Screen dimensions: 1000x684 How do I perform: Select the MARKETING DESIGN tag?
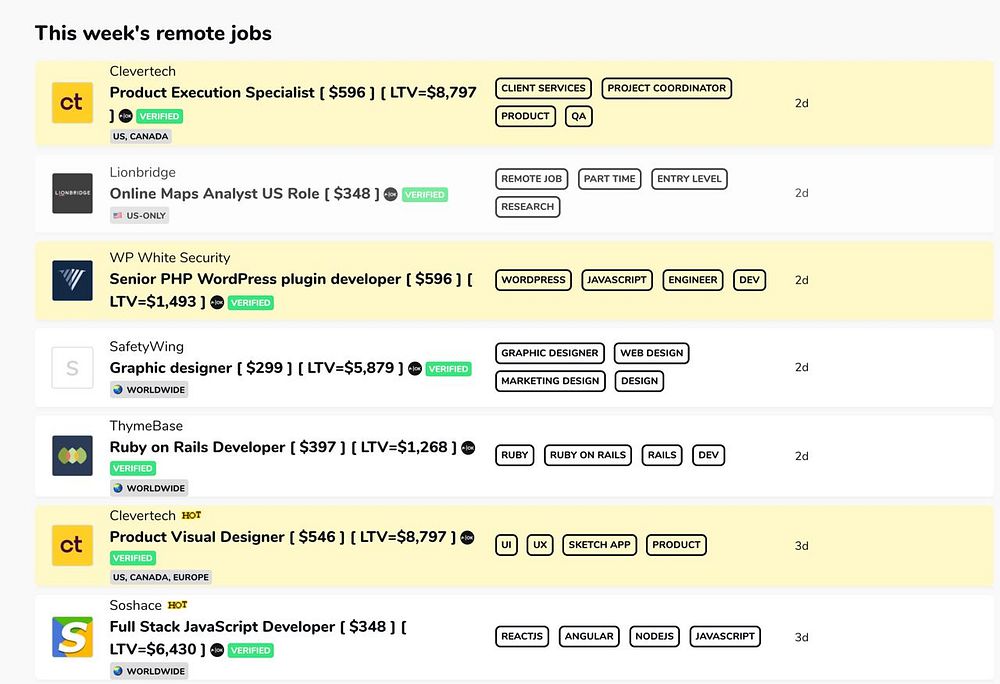point(550,381)
